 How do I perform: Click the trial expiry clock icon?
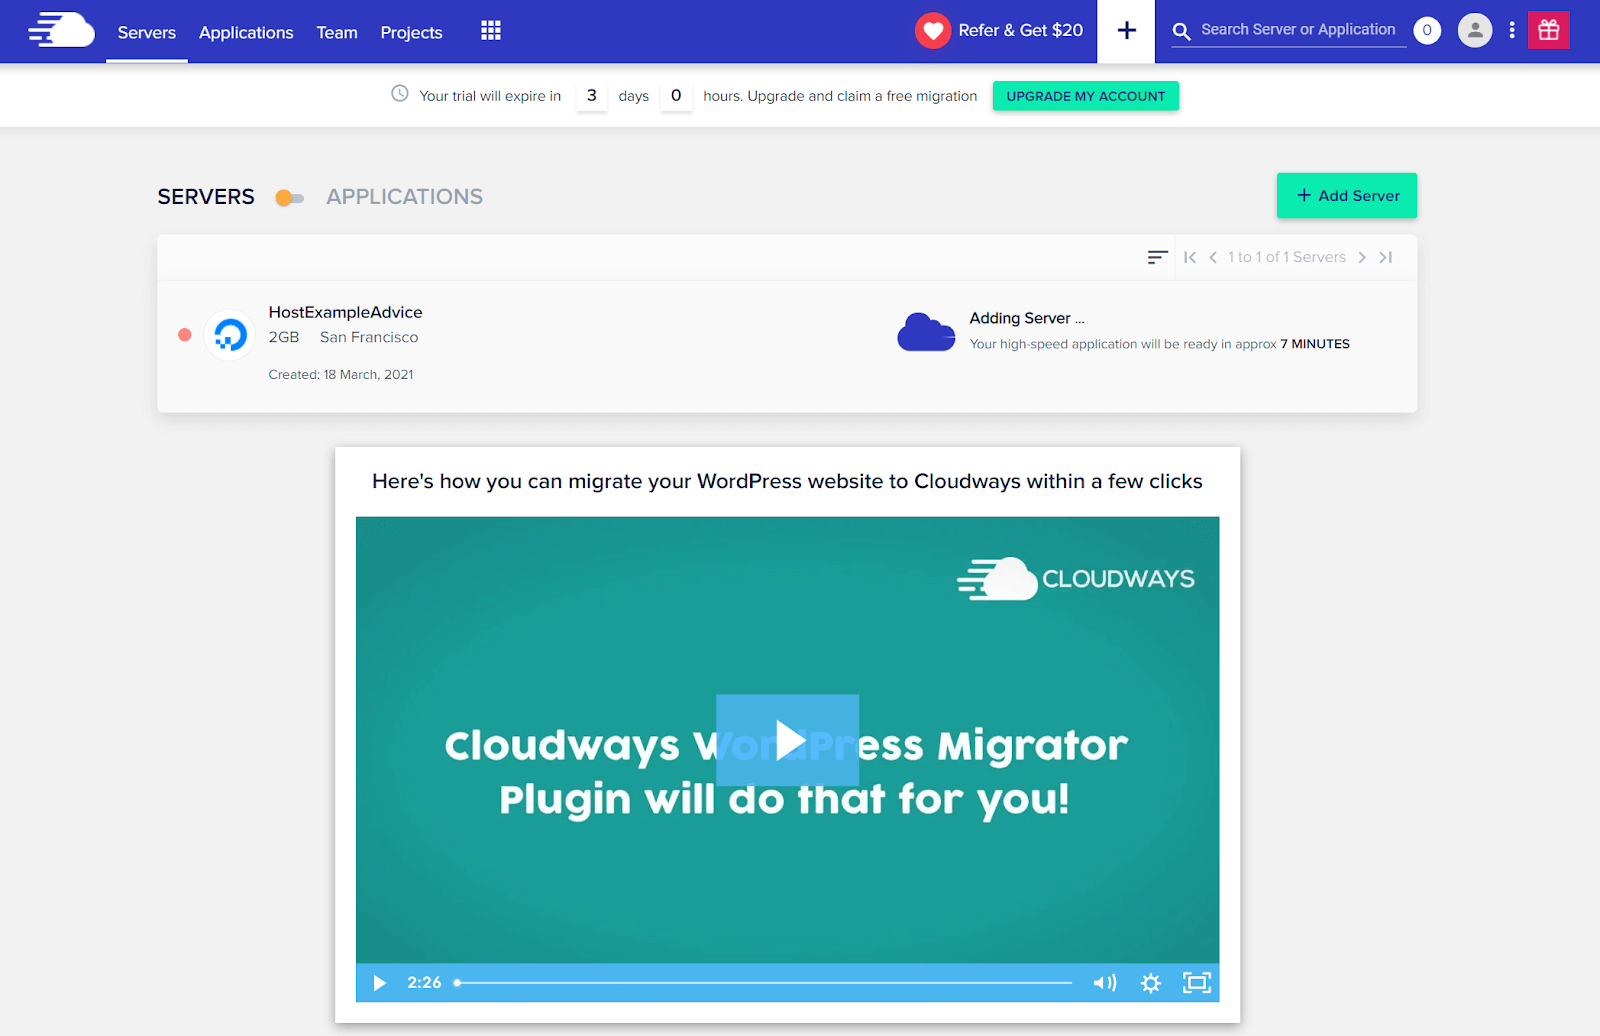[399, 94]
